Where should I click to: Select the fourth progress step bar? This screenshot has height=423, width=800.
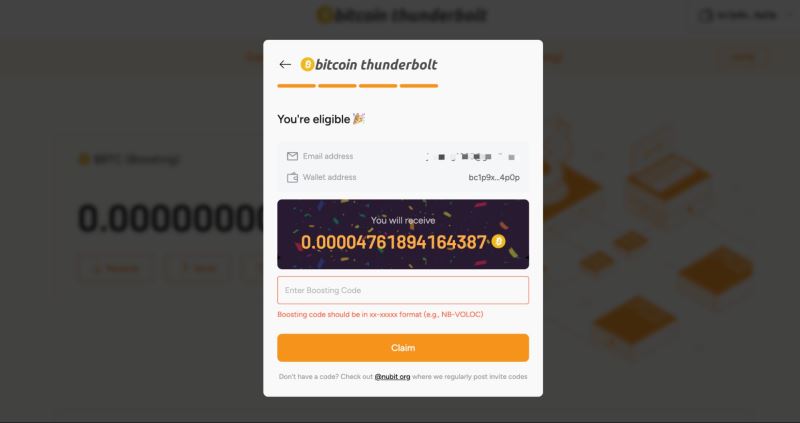419,86
